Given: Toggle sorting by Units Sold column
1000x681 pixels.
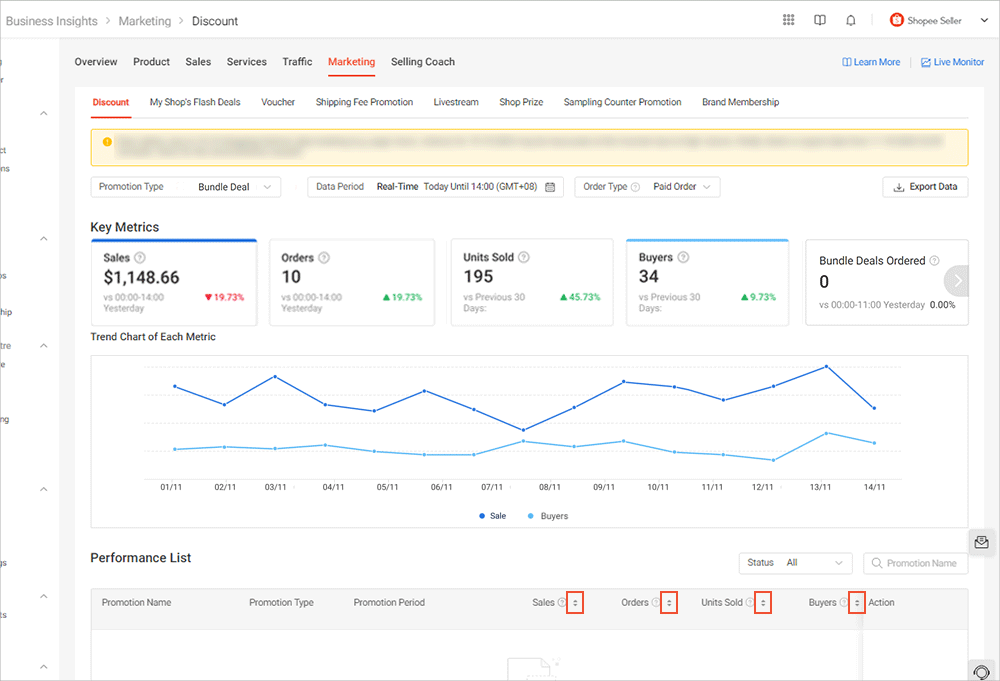Looking at the screenshot, I should tap(763, 603).
